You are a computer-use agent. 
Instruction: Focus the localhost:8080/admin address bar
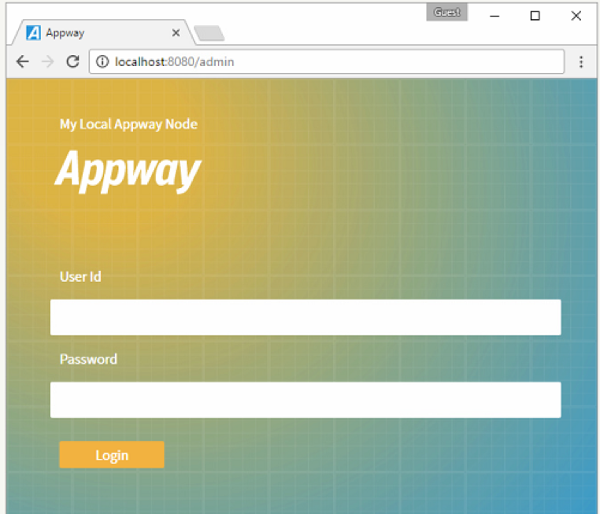click(x=300, y=61)
